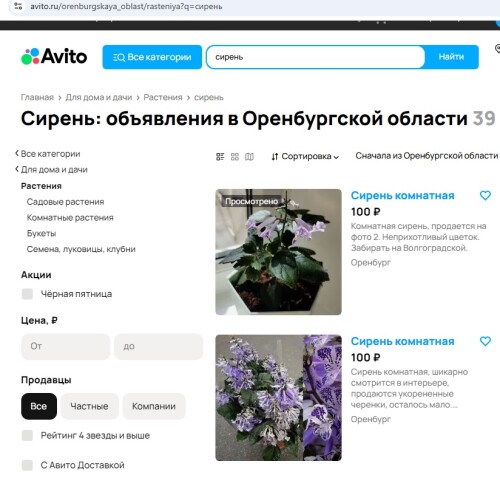The height and width of the screenshot is (478, 500).
Task: Click the browser address bar URL
Action: point(126,6)
